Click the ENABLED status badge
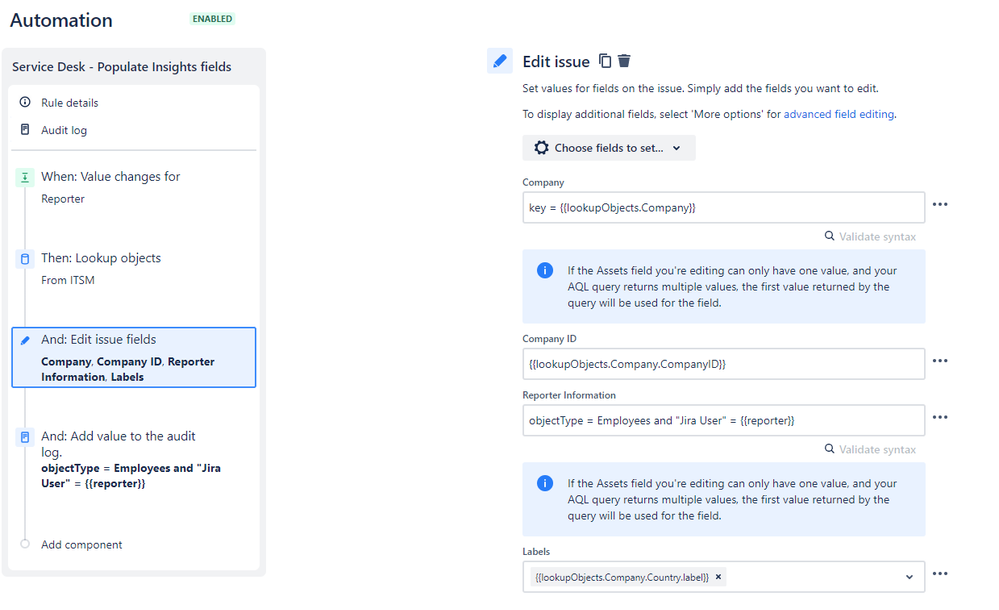Viewport: 999px width, 610px height. click(212, 19)
